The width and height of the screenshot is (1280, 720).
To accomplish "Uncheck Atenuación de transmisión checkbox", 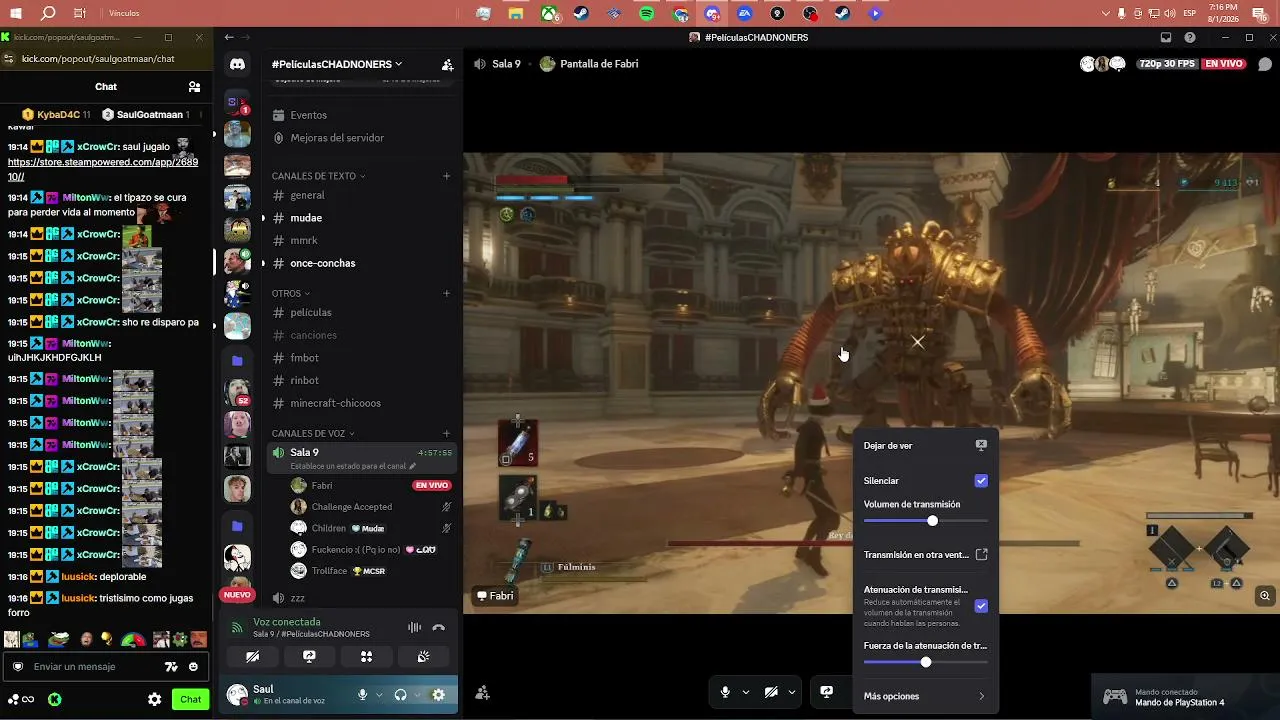I will tap(981, 606).
